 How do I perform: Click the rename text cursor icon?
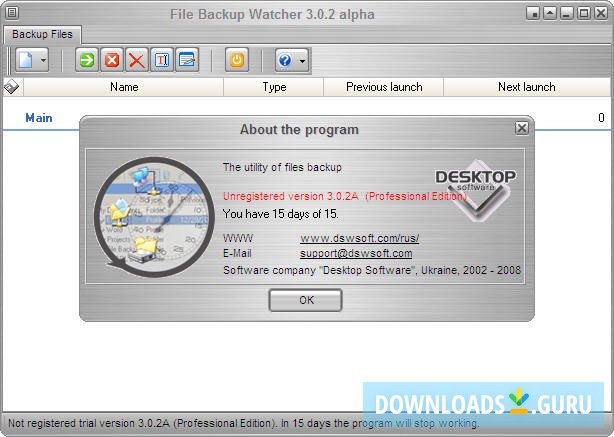tap(162, 60)
